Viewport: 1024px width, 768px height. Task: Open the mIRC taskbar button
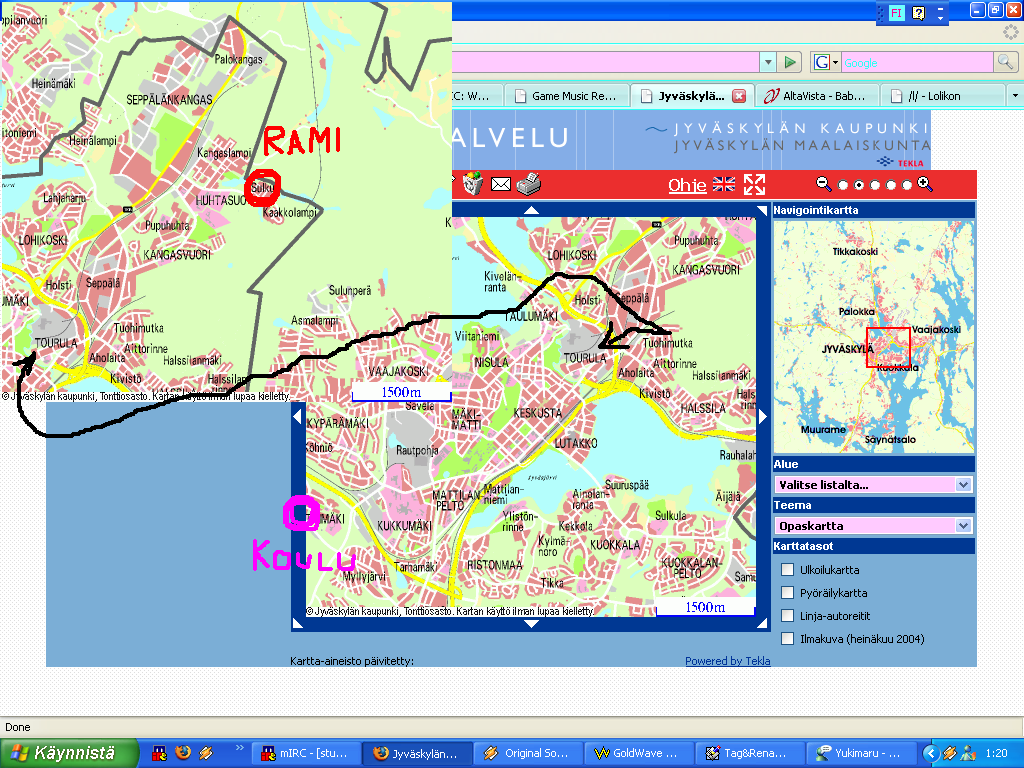coord(304,753)
